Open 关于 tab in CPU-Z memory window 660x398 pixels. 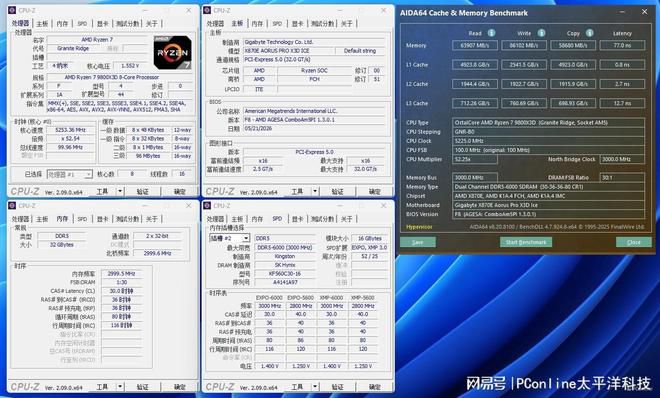click(x=152, y=219)
